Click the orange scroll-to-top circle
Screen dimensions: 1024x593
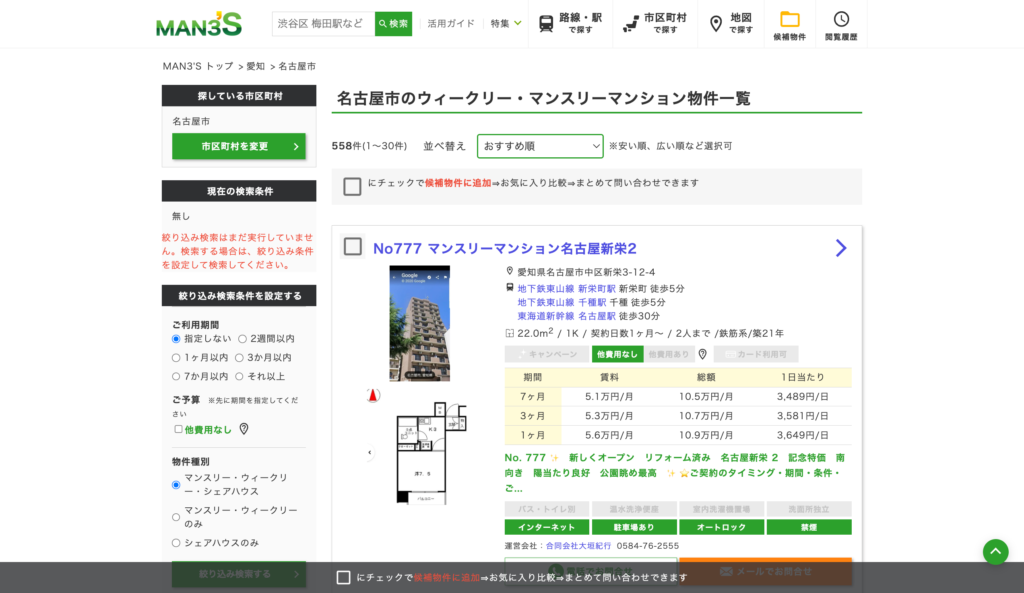tap(995, 551)
